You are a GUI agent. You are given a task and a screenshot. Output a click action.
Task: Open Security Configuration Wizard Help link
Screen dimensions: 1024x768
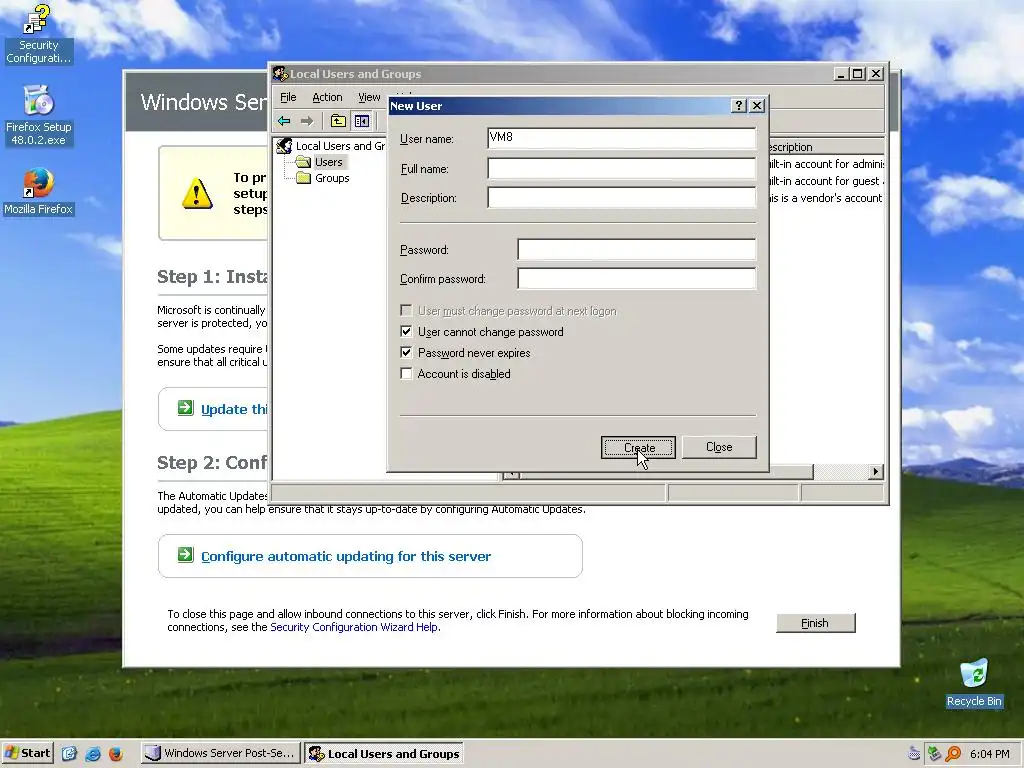coord(354,627)
